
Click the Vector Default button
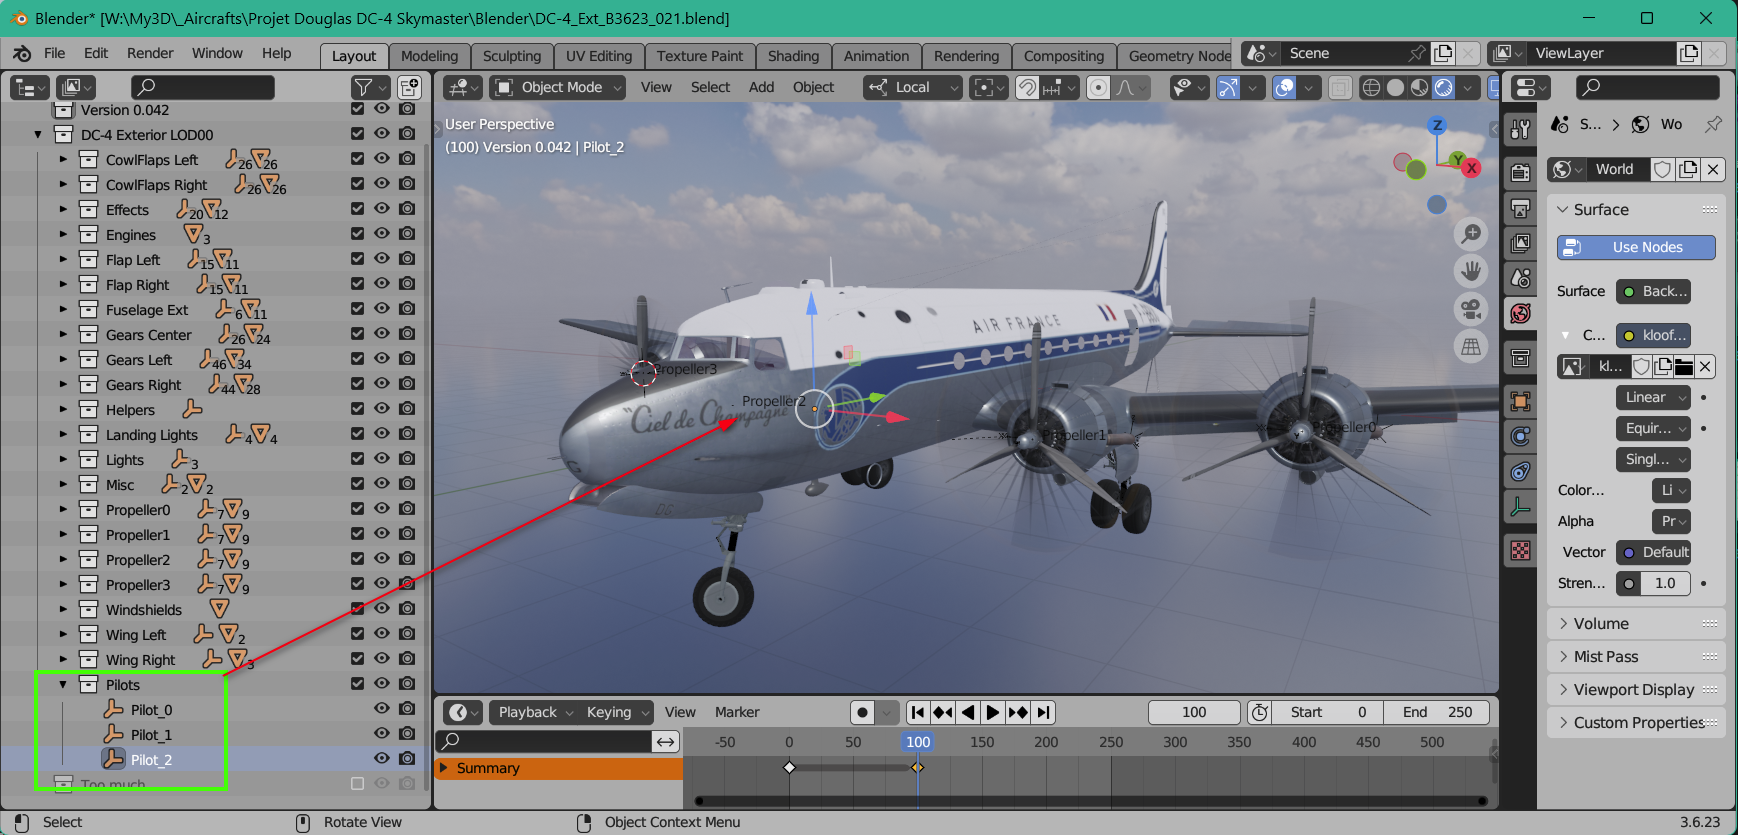point(1653,552)
